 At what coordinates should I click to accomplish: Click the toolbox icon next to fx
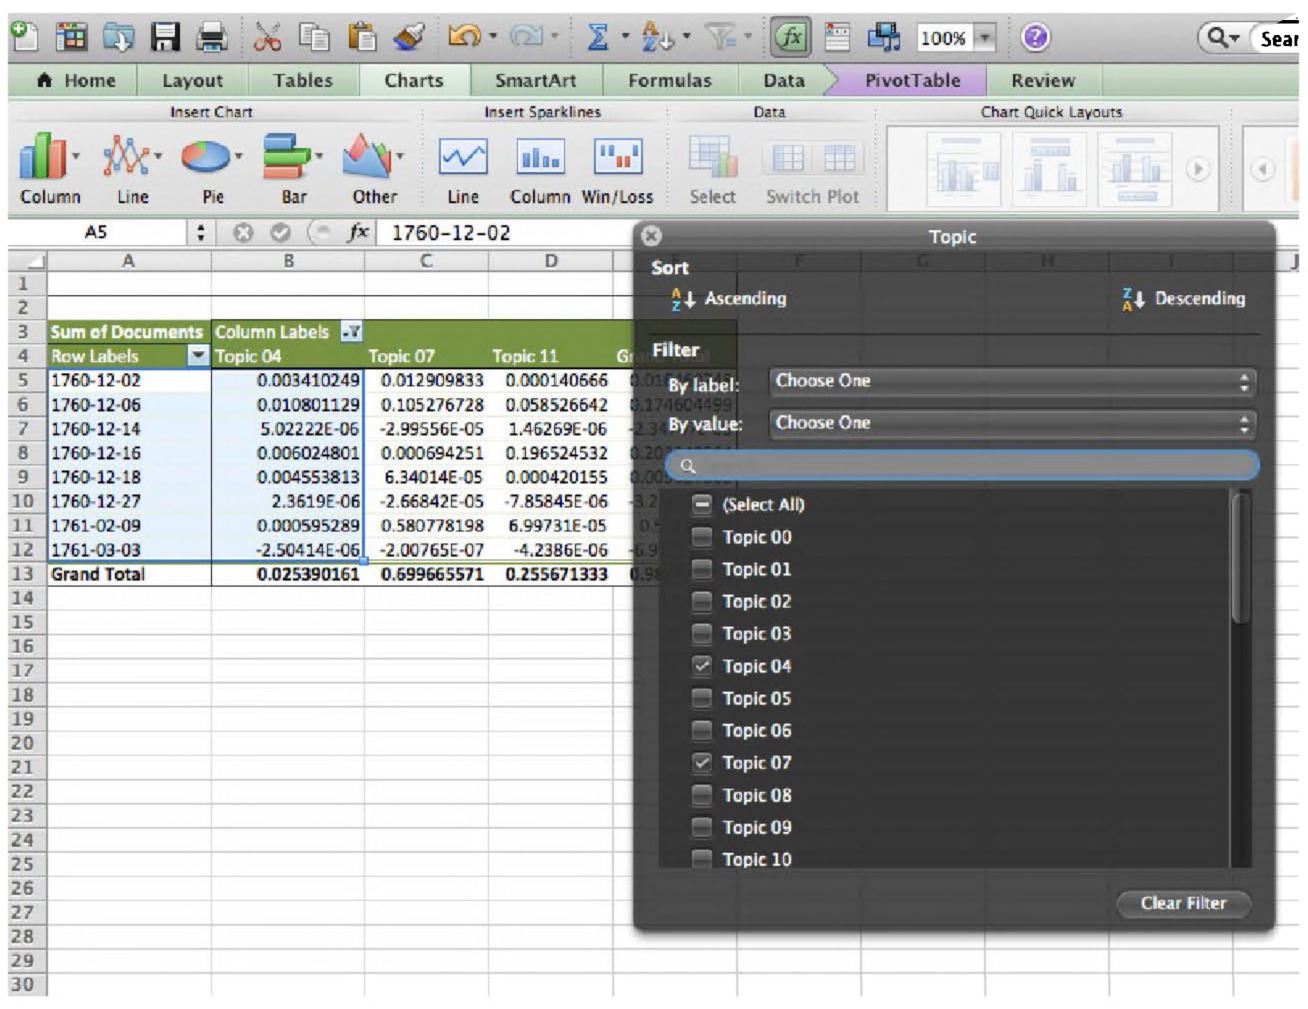point(837,37)
